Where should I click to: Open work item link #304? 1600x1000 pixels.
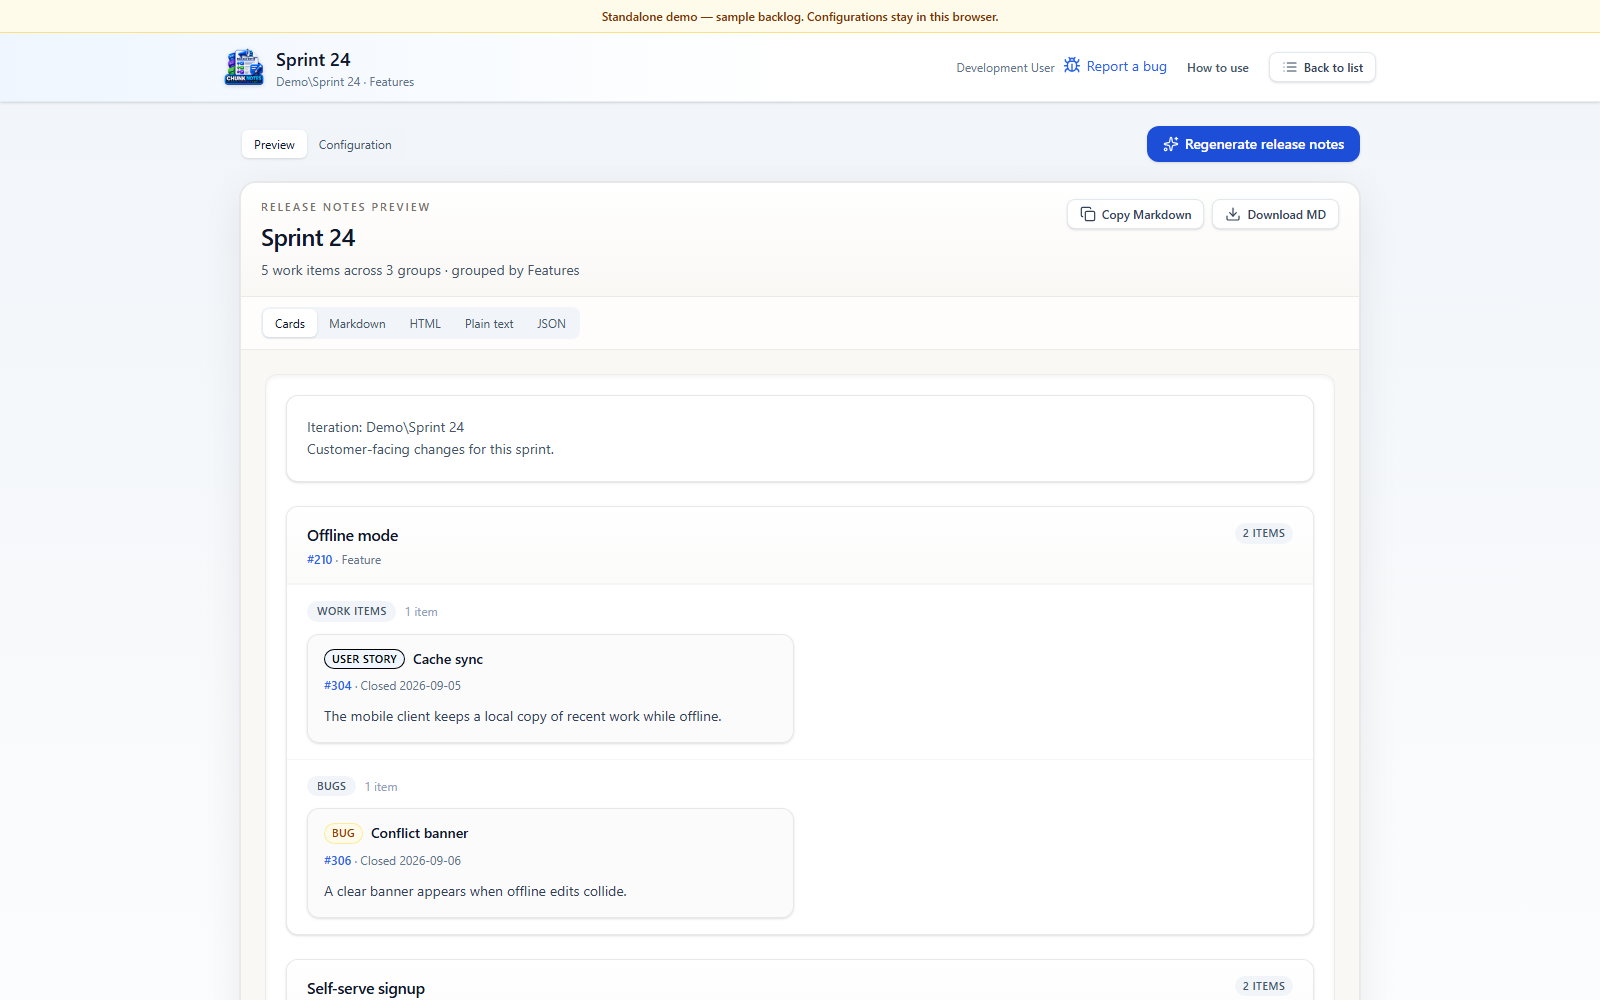pyautogui.click(x=337, y=686)
